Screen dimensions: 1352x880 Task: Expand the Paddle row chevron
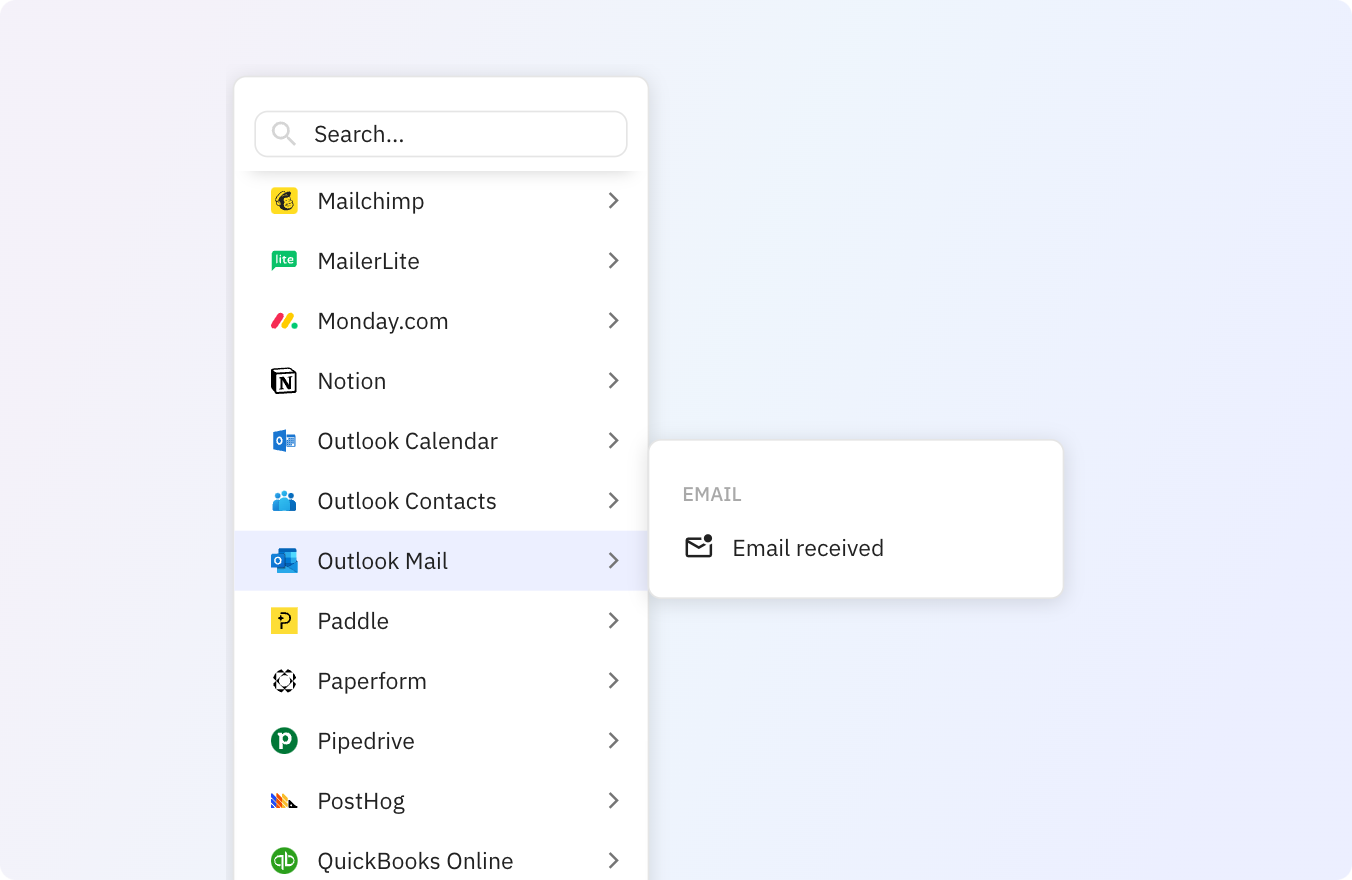pyautogui.click(x=614, y=621)
